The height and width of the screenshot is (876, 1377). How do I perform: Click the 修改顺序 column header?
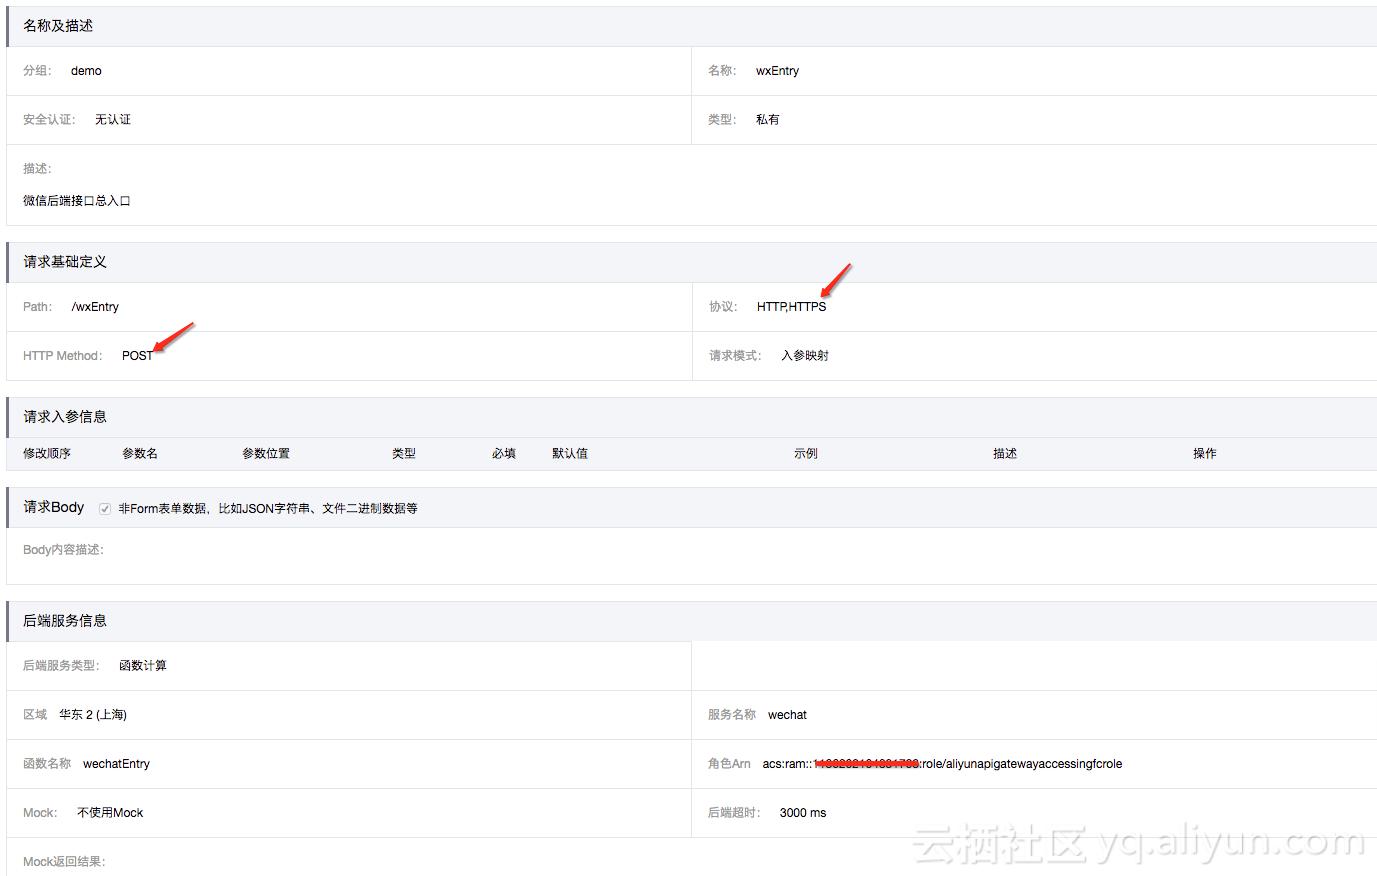point(47,454)
